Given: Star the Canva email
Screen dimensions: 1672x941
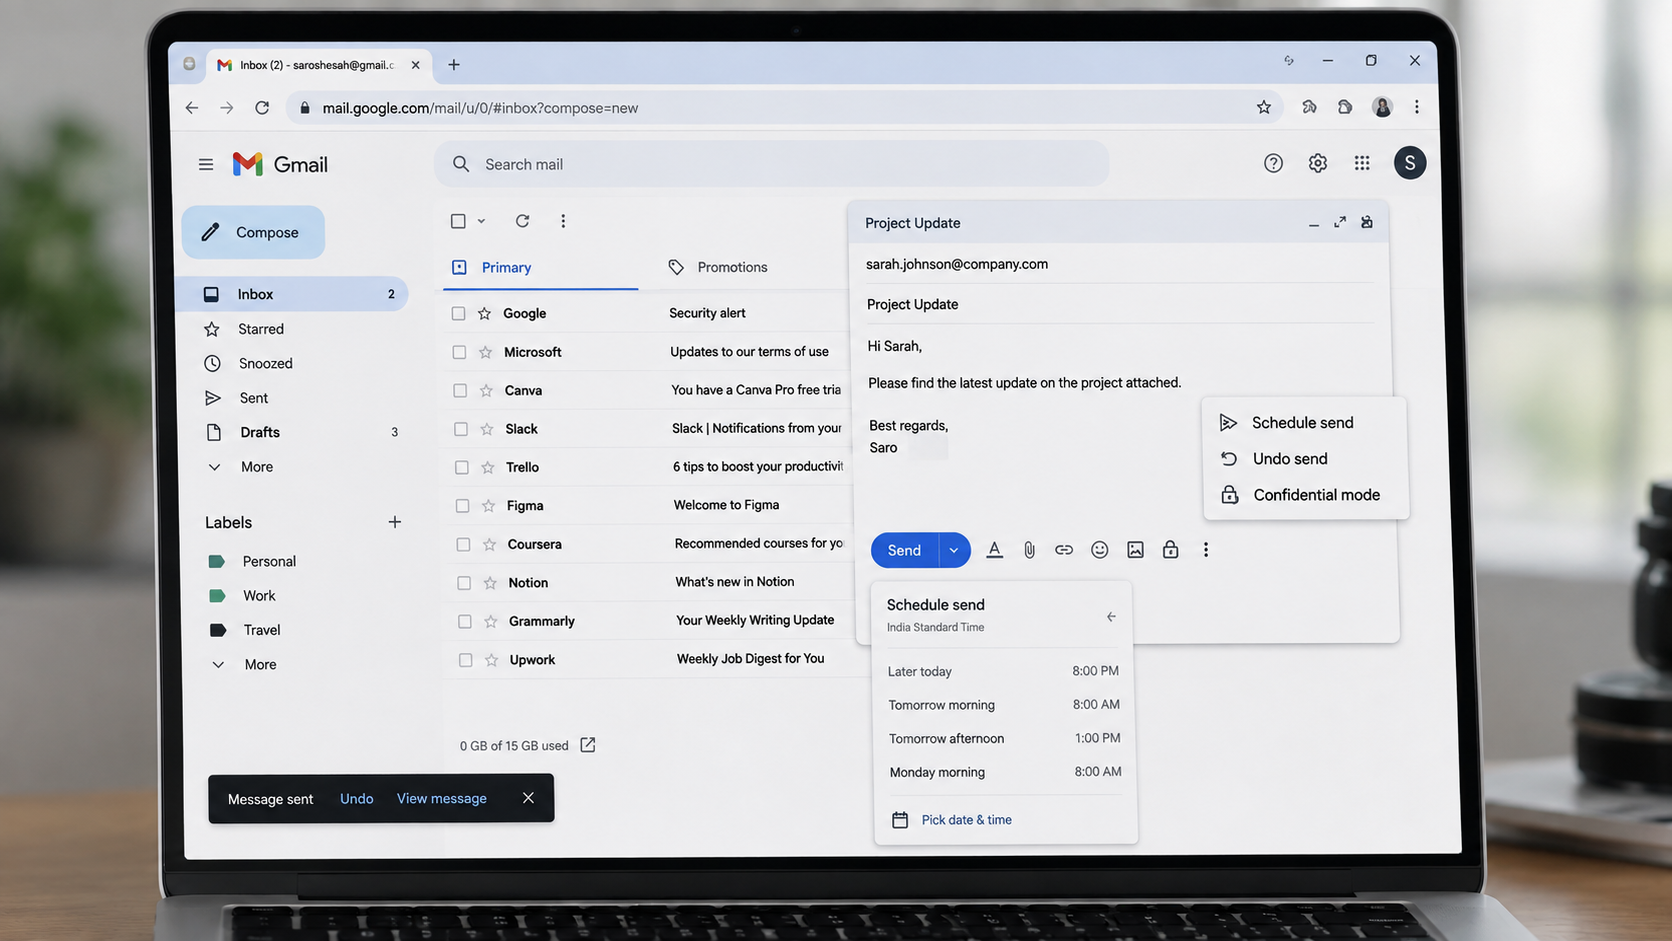Looking at the screenshot, I should tap(486, 391).
